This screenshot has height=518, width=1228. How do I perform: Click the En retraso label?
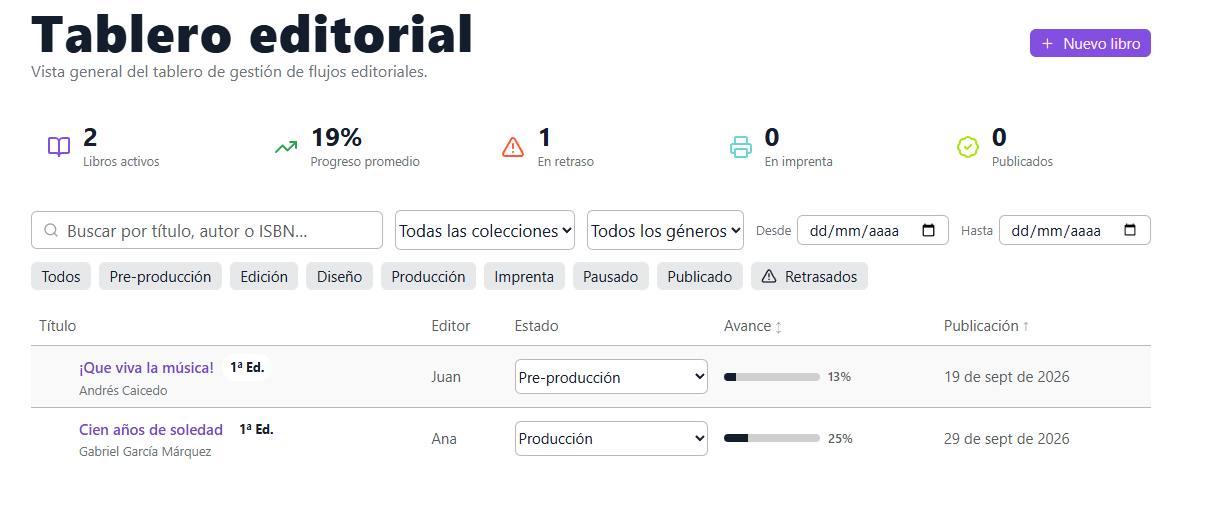pos(566,162)
